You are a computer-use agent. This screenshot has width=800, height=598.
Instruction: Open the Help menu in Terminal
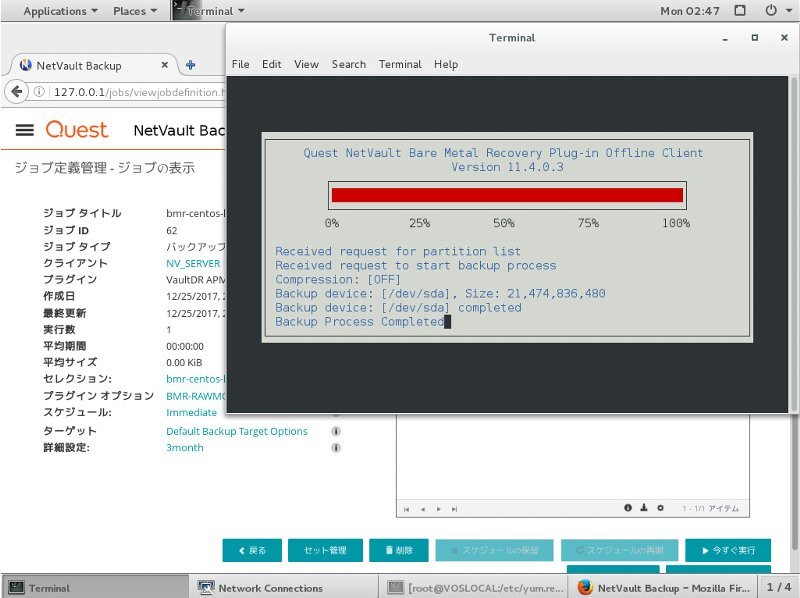click(x=446, y=64)
